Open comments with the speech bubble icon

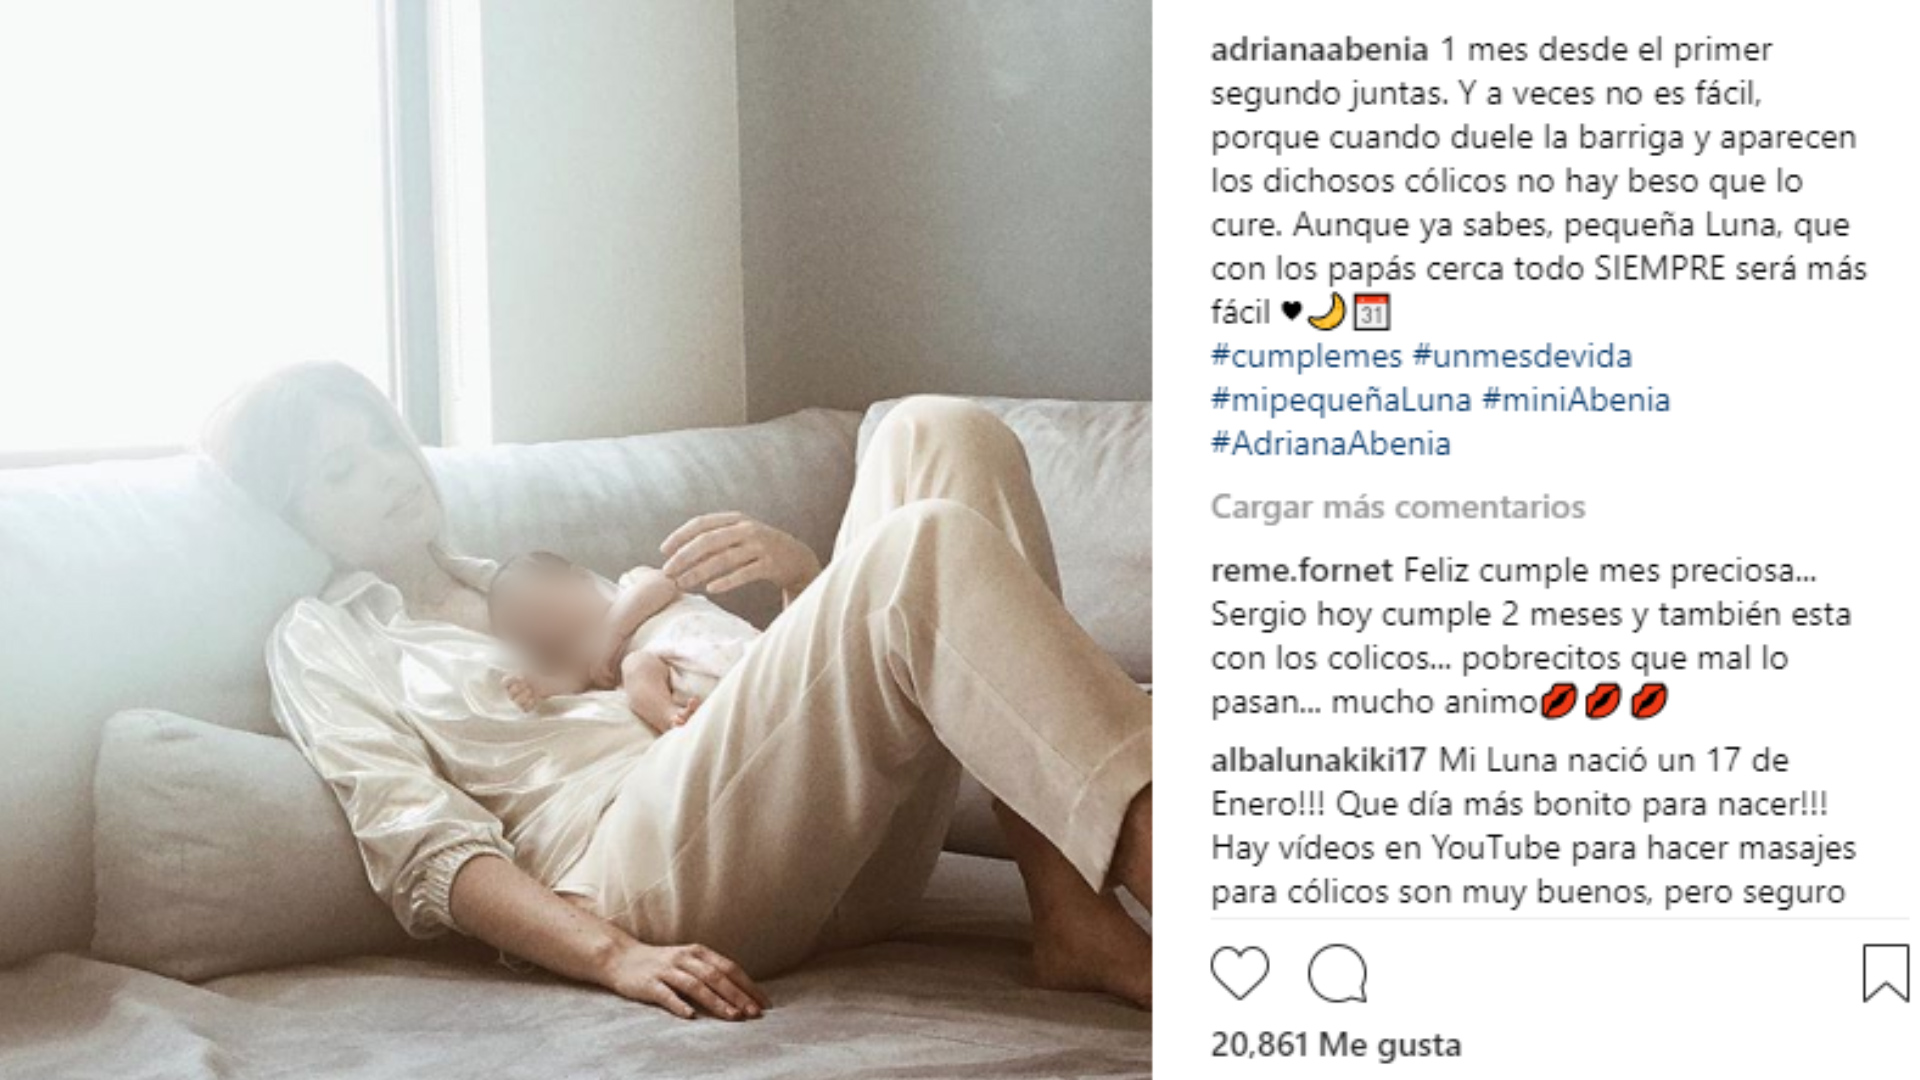(x=1337, y=972)
